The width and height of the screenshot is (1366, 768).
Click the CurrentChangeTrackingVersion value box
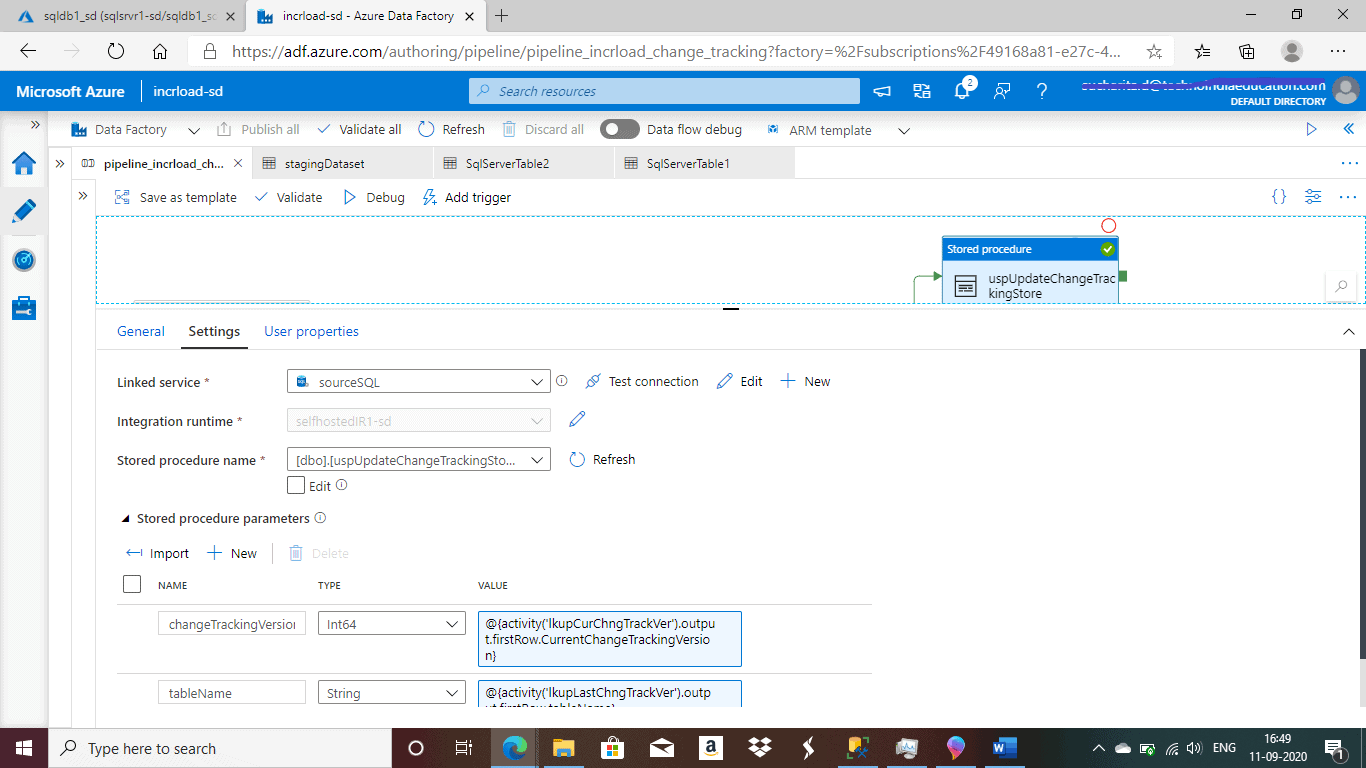(x=610, y=639)
